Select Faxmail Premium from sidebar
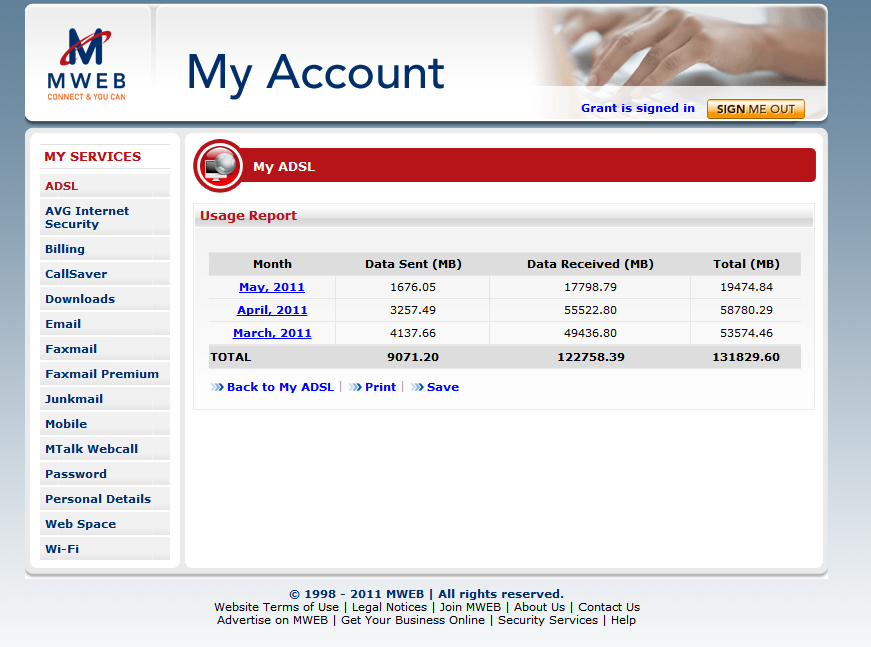This screenshot has width=871, height=647. (102, 374)
